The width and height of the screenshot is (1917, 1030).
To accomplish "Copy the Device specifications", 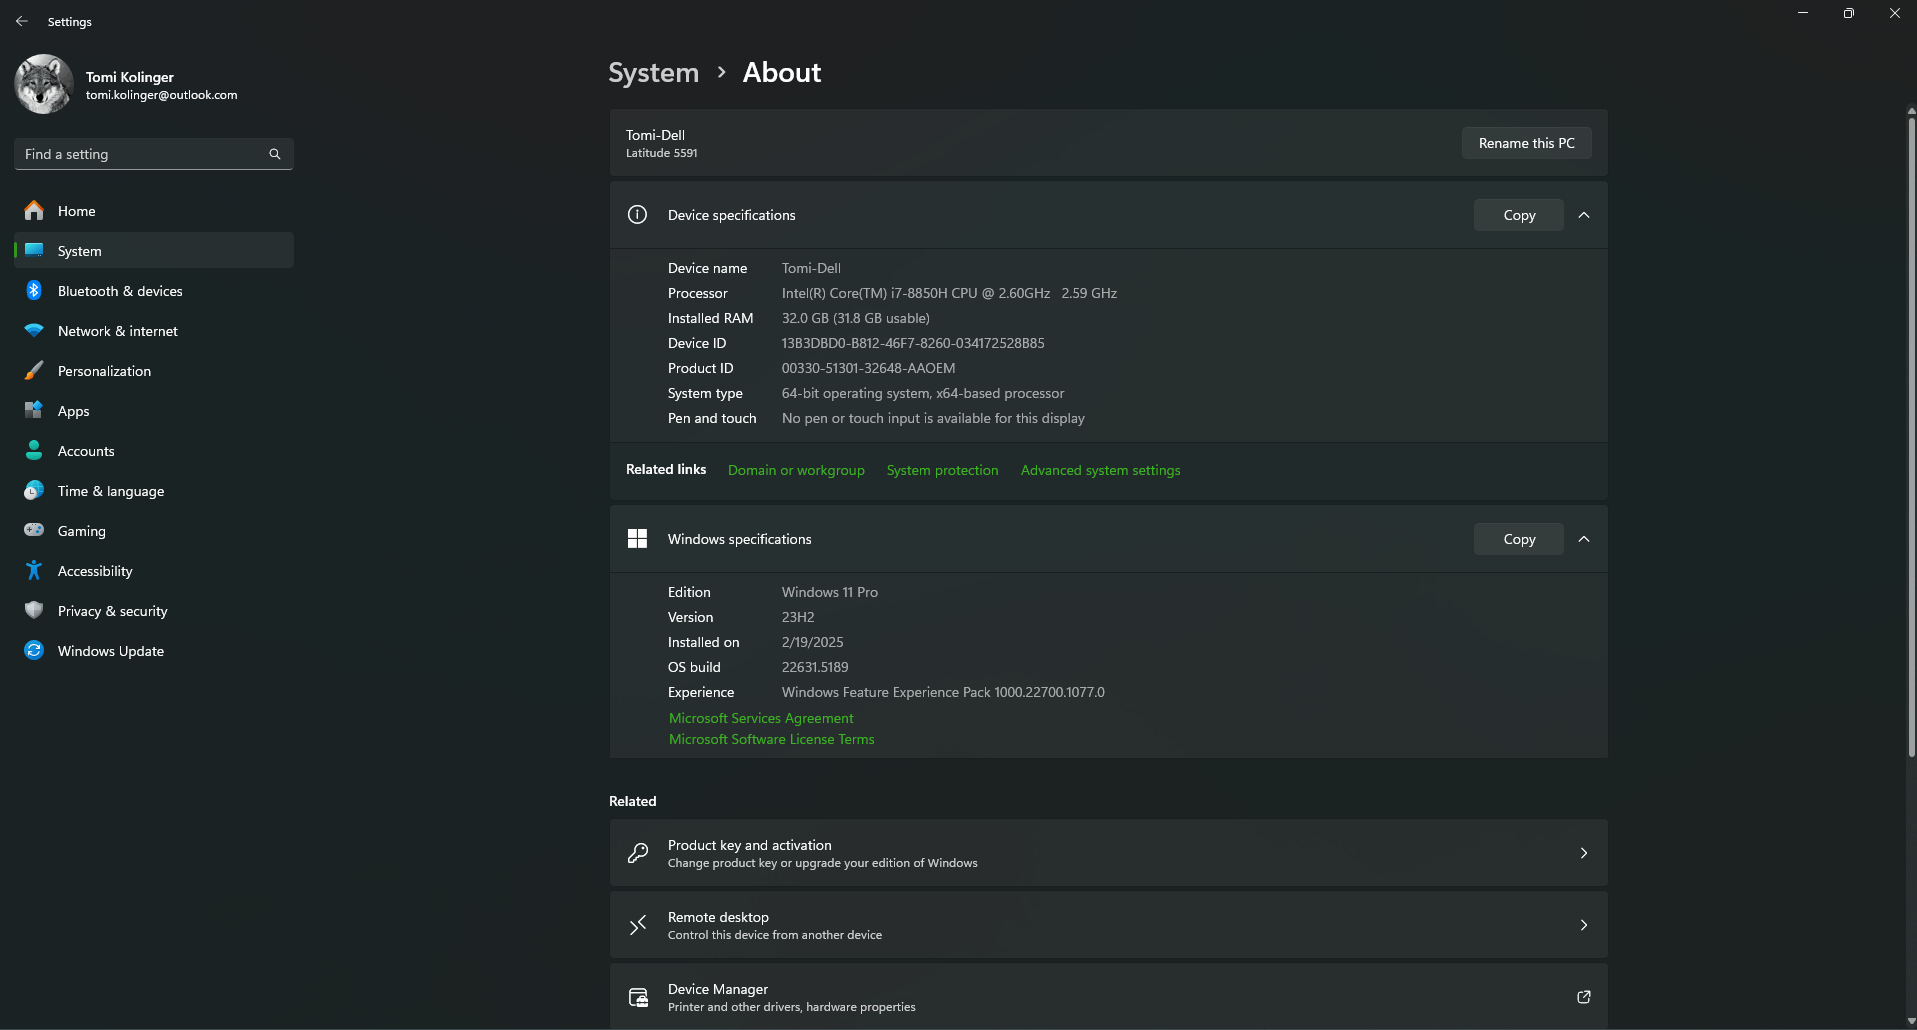I will [1519, 215].
